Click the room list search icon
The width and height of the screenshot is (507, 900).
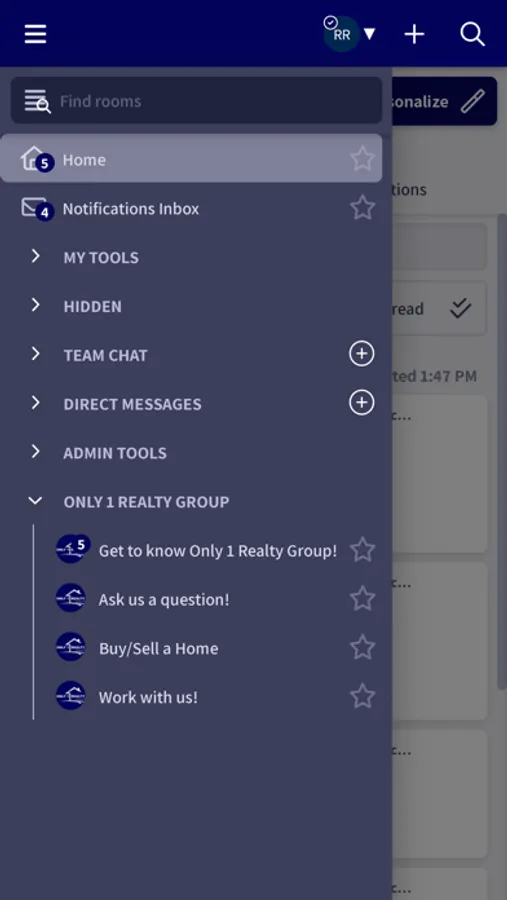[x=37, y=101]
